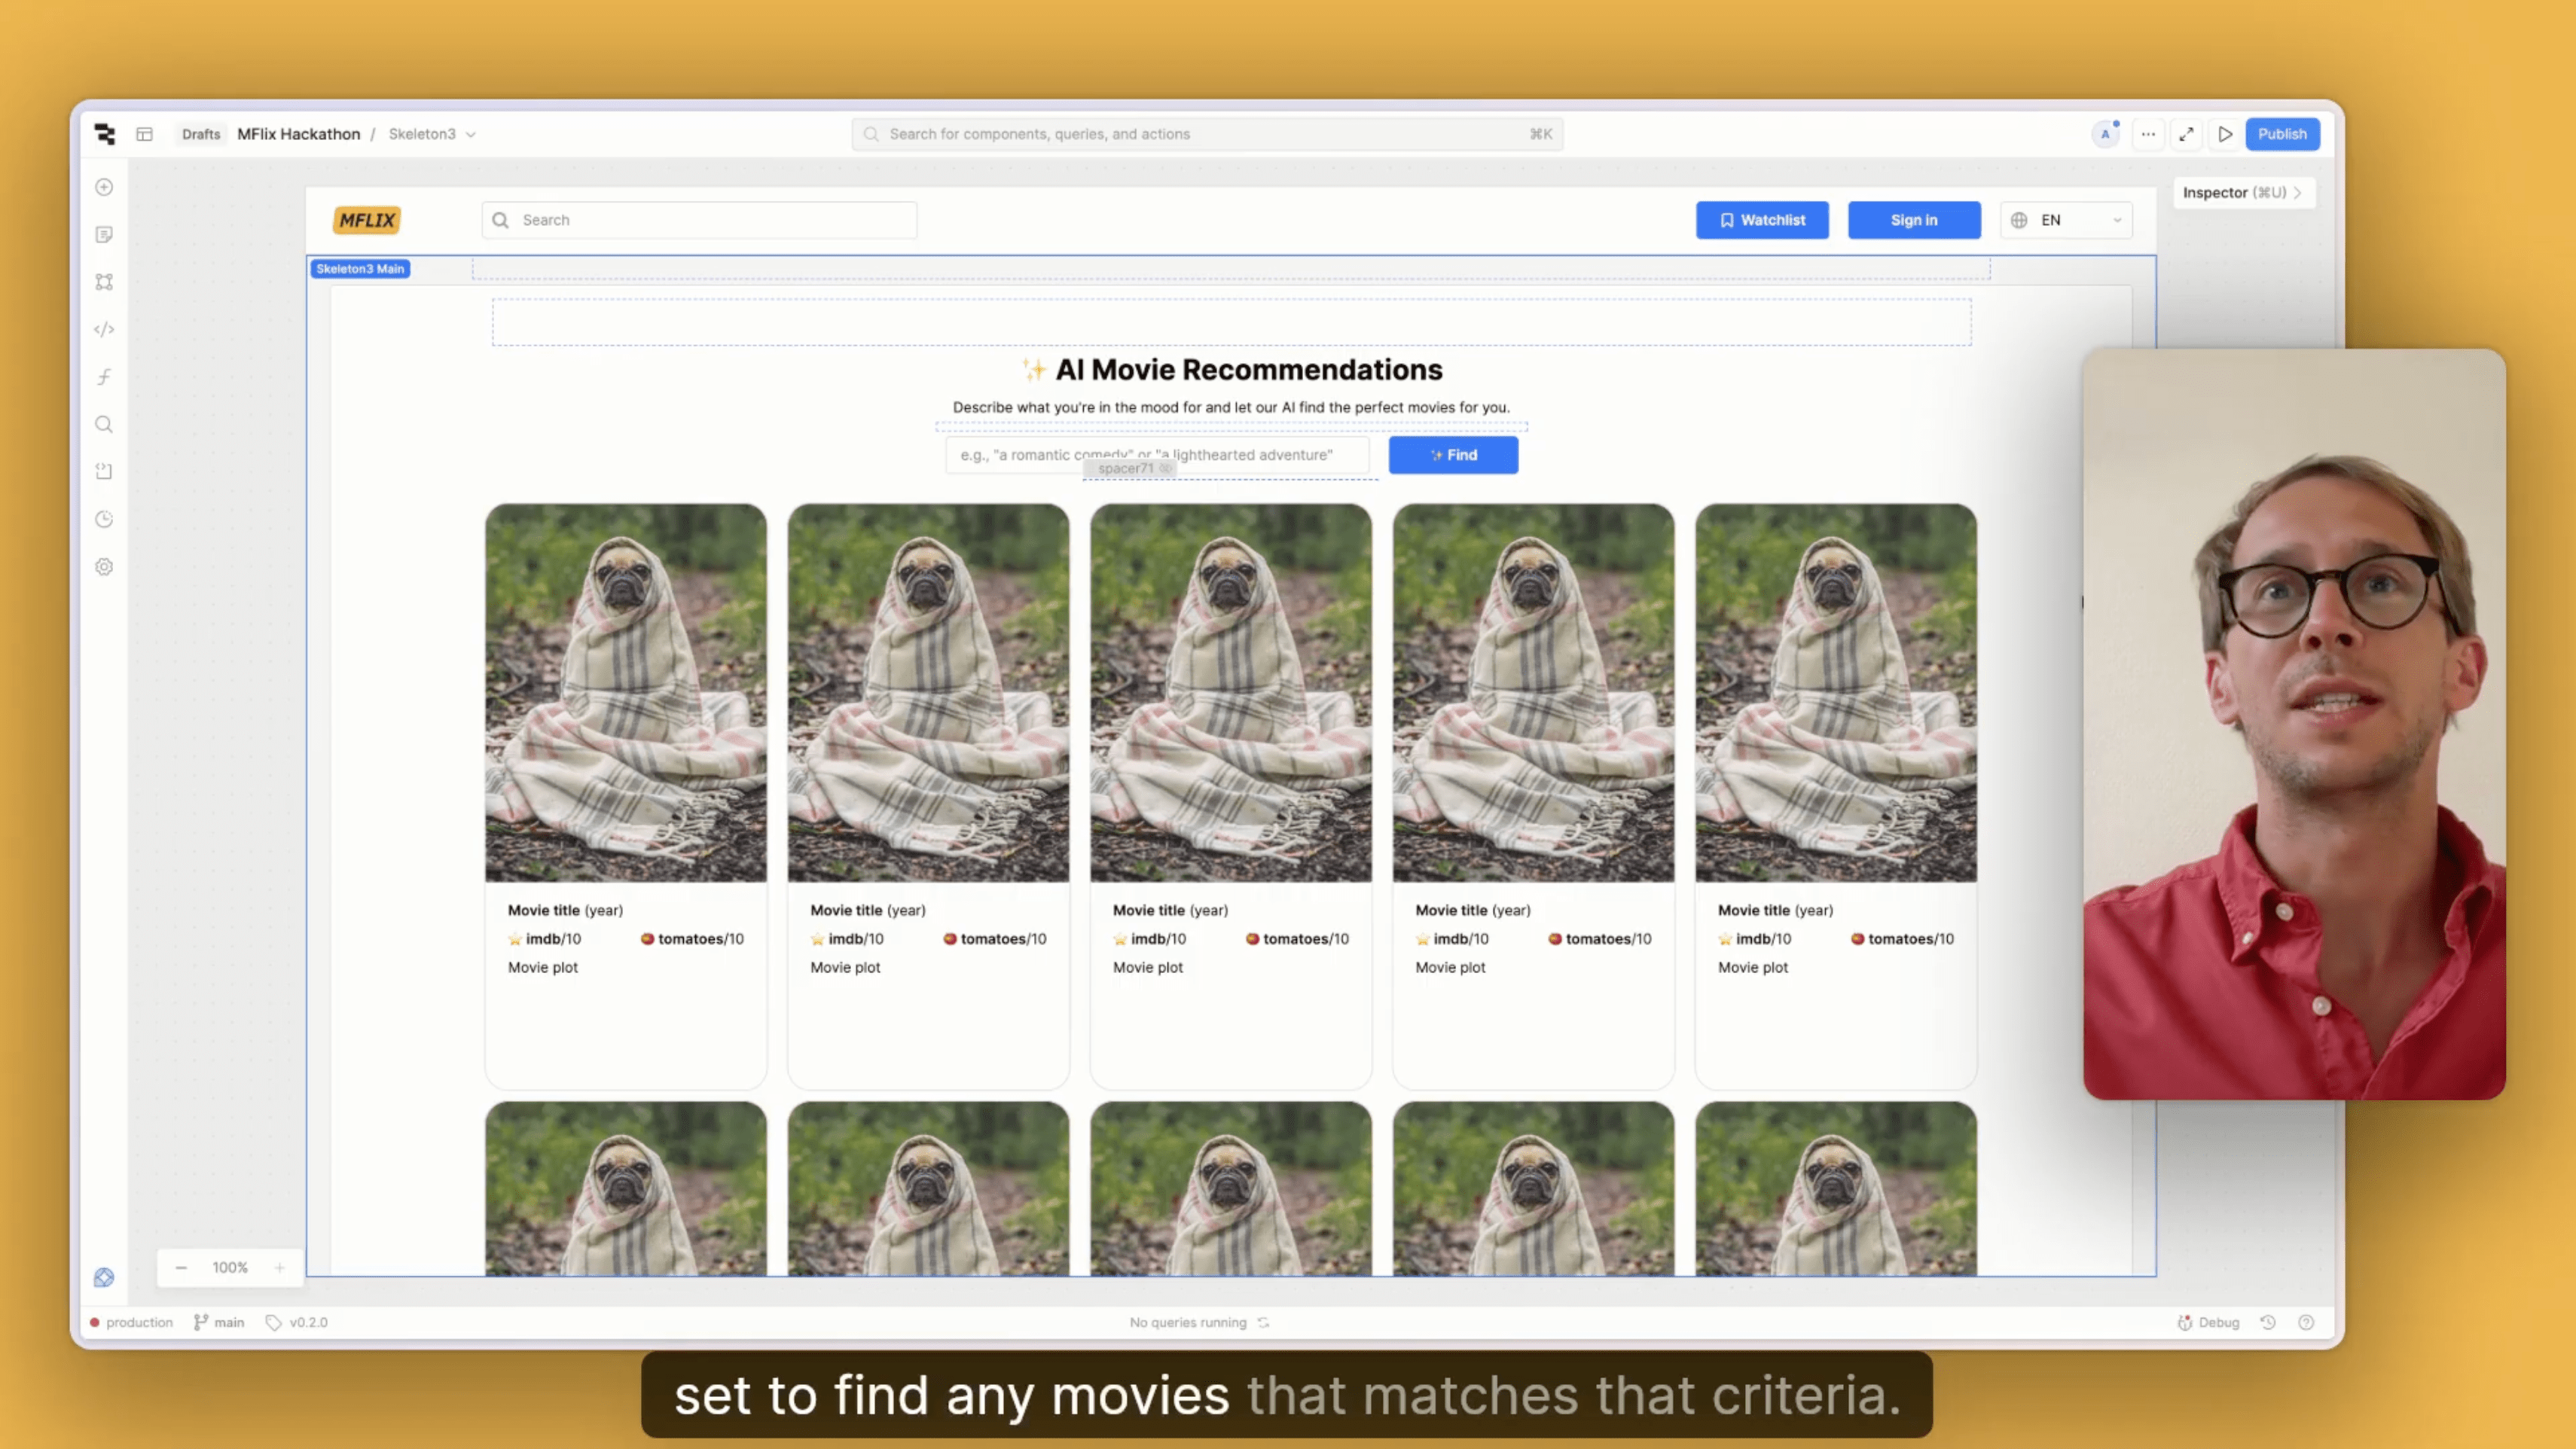Open the search icon in left sidebar

pyautogui.click(x=104, y=424)
